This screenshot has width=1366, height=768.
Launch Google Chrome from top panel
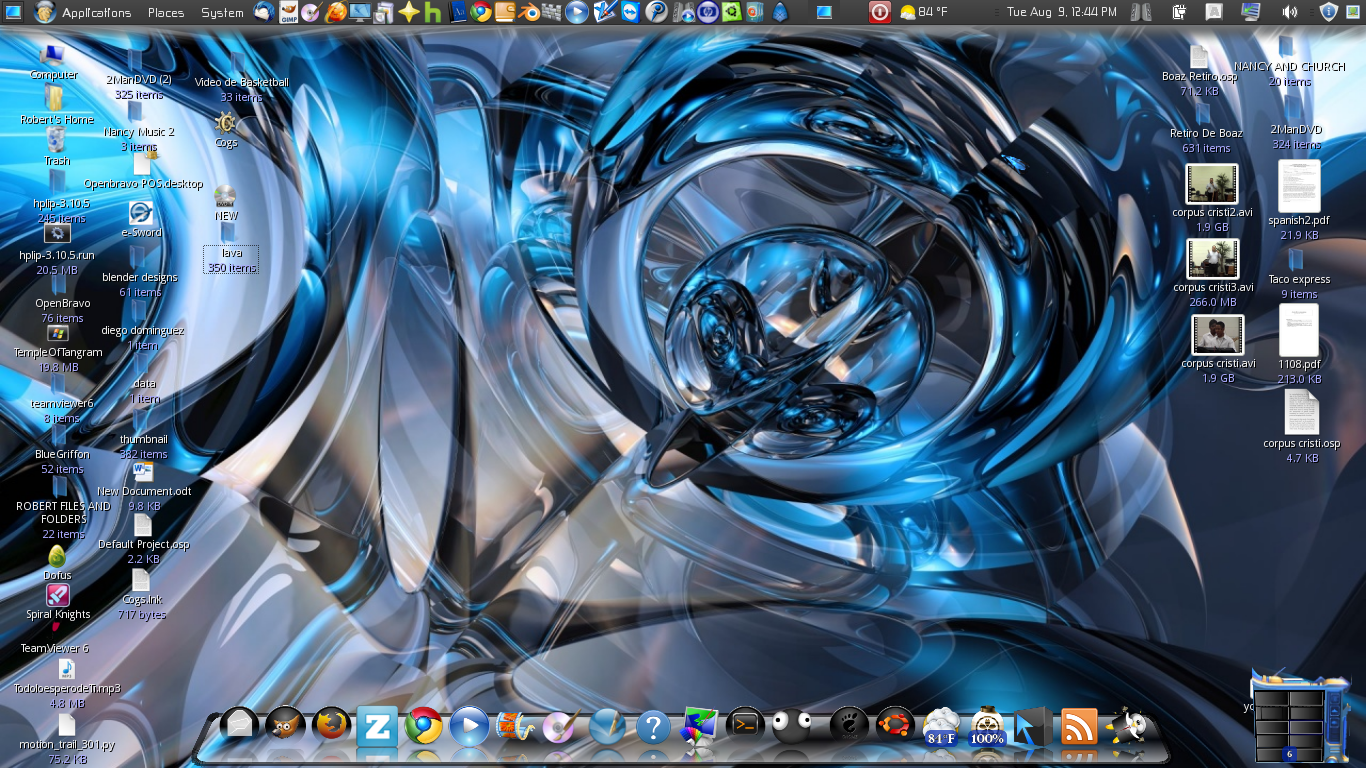coord(481,13)
